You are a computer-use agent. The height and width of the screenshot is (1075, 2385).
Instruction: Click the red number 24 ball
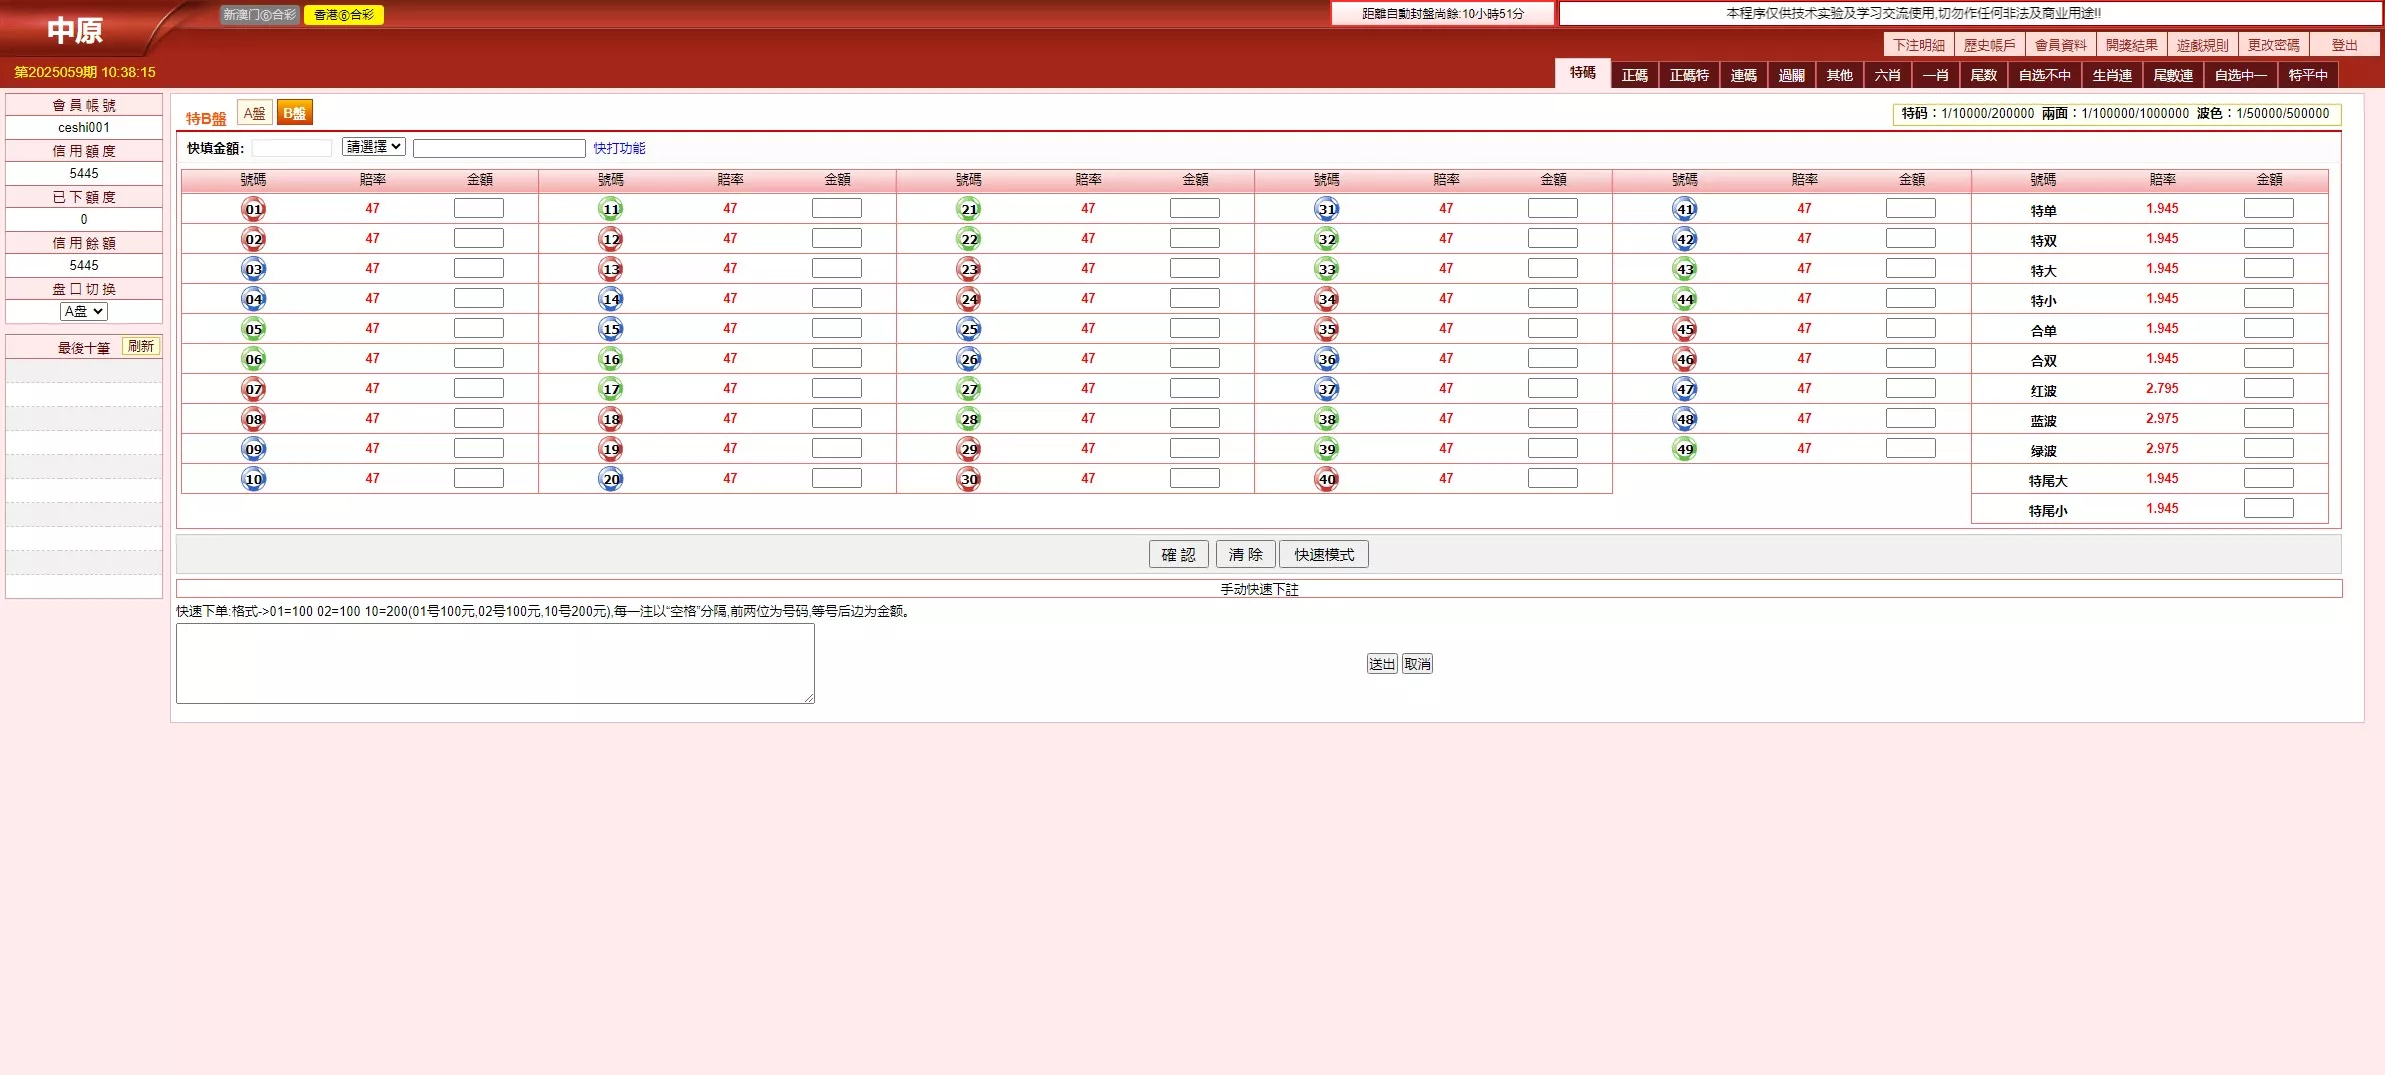(969, 299)
